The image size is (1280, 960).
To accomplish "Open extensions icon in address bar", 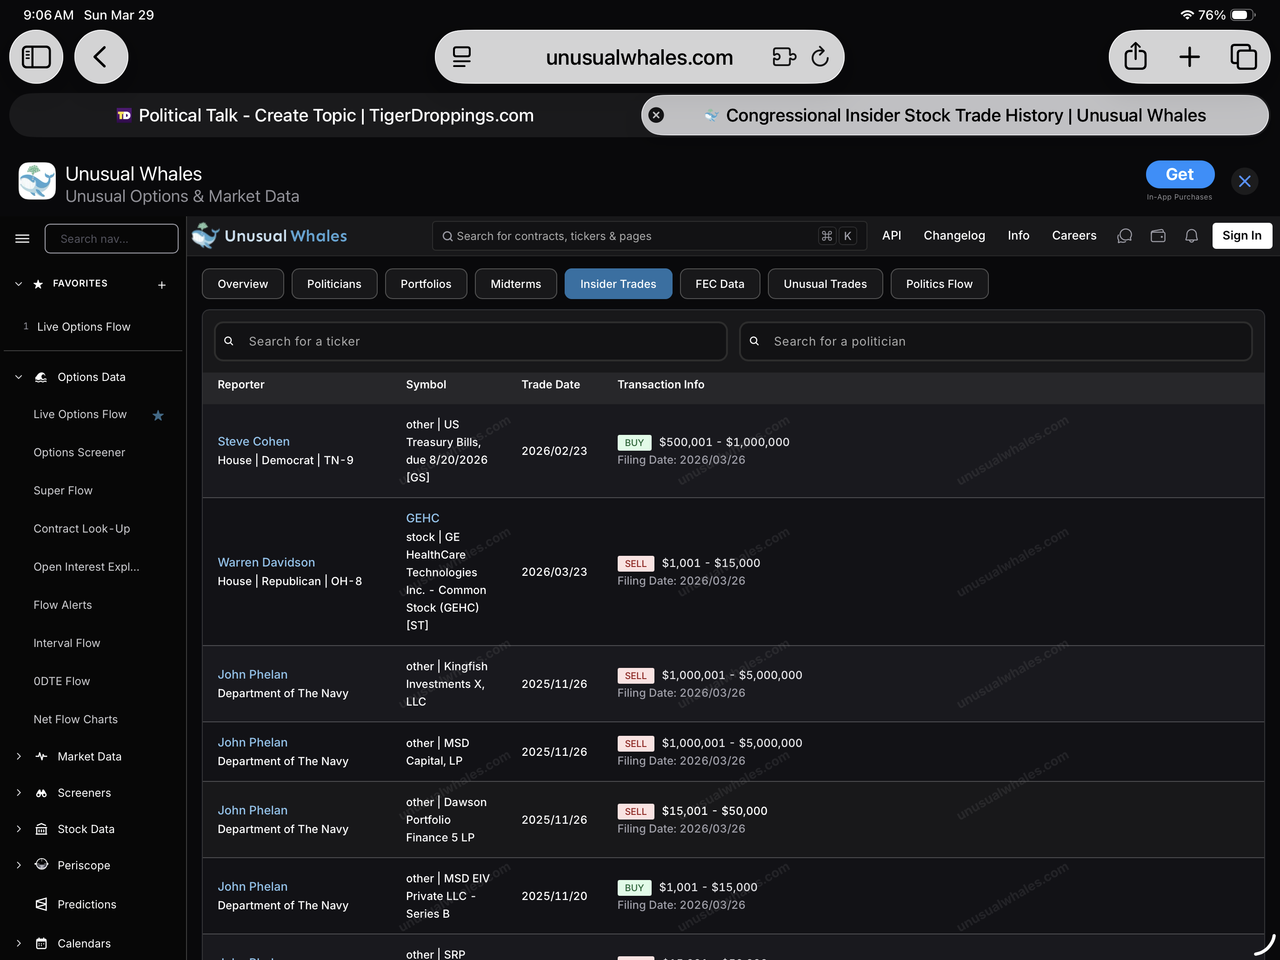I will (x=784, y=57).
